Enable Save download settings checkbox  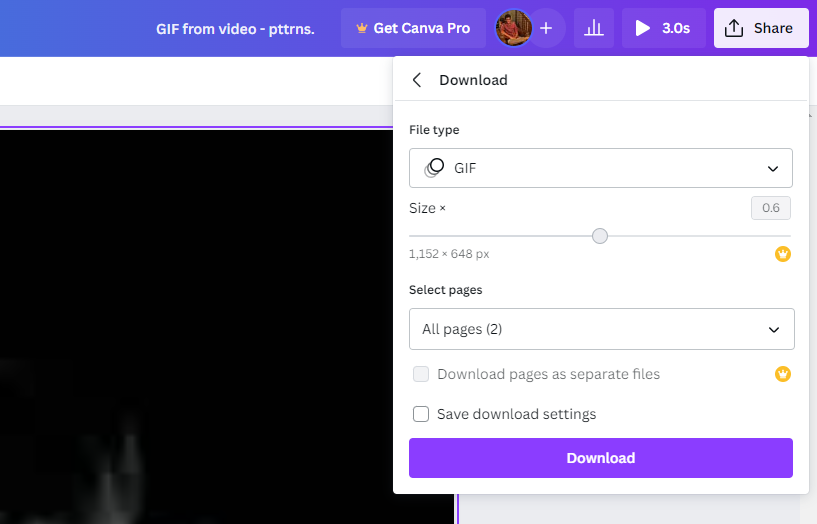(x=421, y=414)
